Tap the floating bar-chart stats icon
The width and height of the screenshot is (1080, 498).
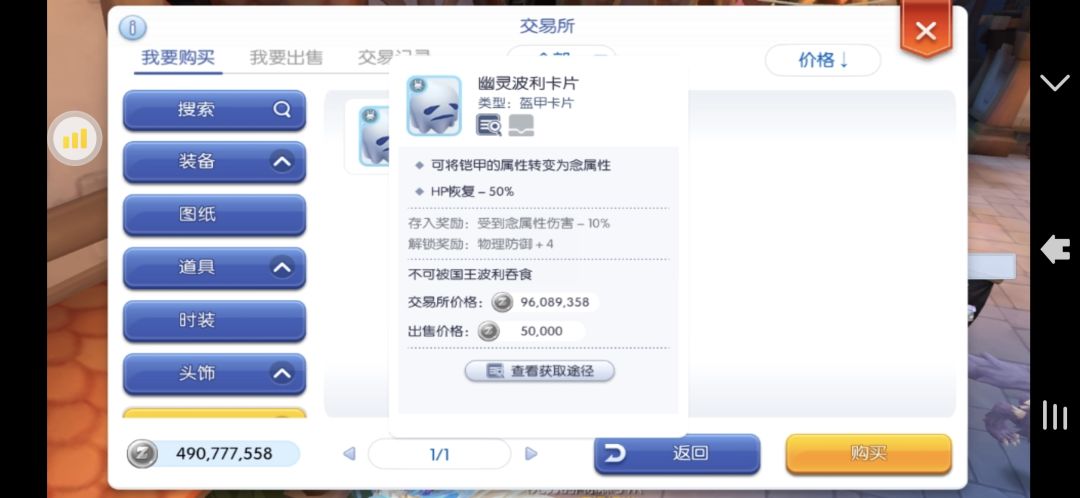click(75, 138)
